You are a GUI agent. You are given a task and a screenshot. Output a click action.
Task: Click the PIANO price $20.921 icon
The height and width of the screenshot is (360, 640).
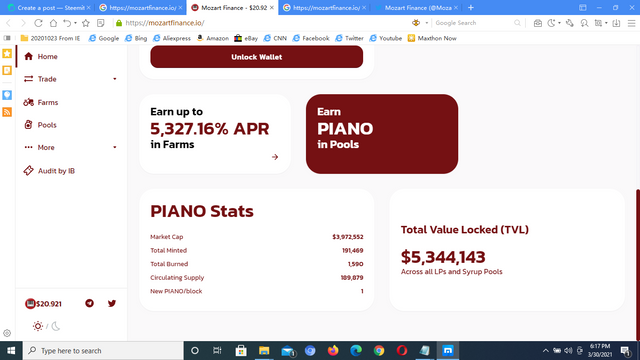coord(30,303)
